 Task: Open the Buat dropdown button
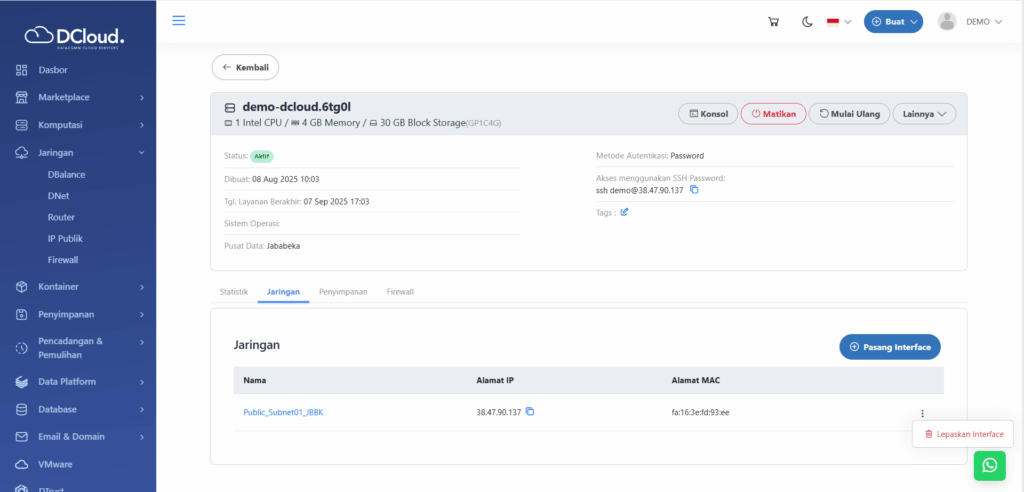(x=893, y=22)
